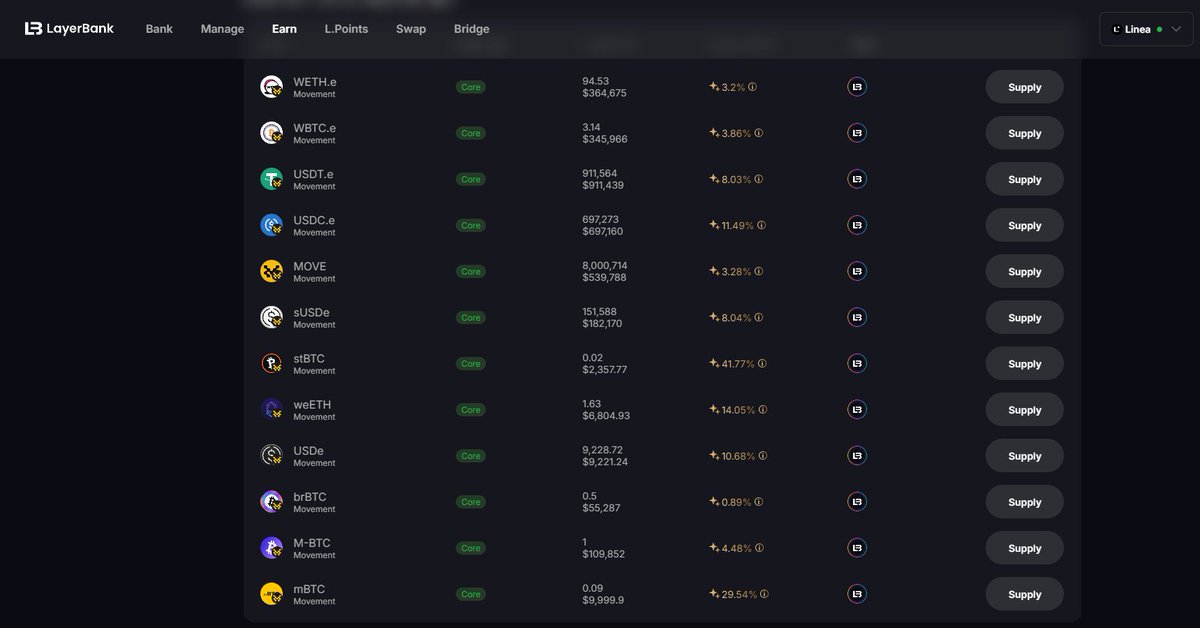1200x628 pixels.
Task: Click the $911,439 value text
Action: tap(603, 185)
